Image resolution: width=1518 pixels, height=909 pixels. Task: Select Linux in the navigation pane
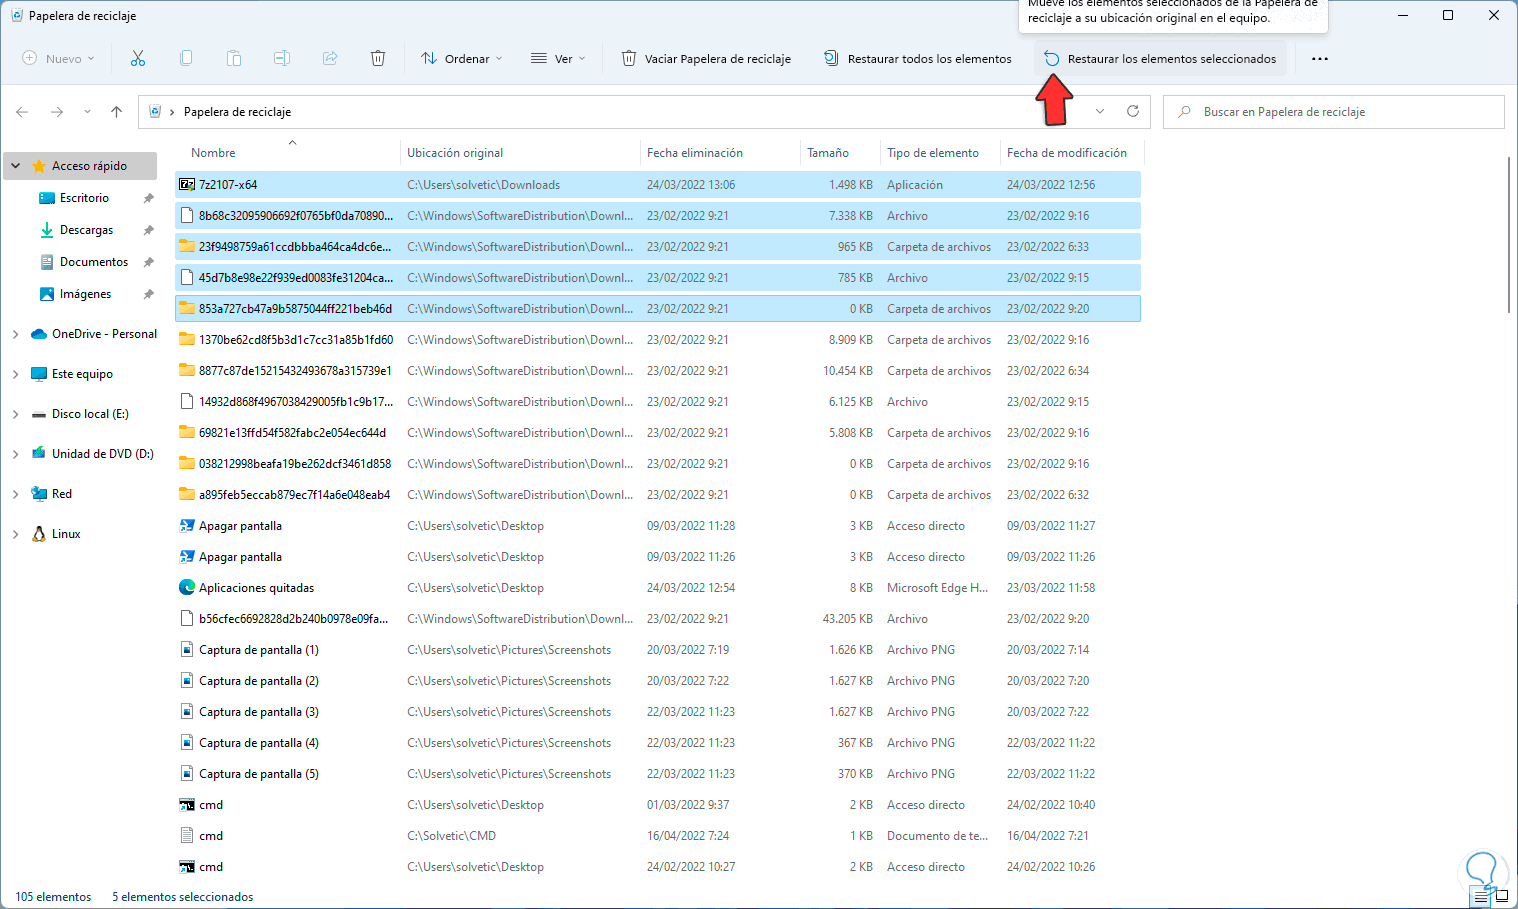[66, 534]
